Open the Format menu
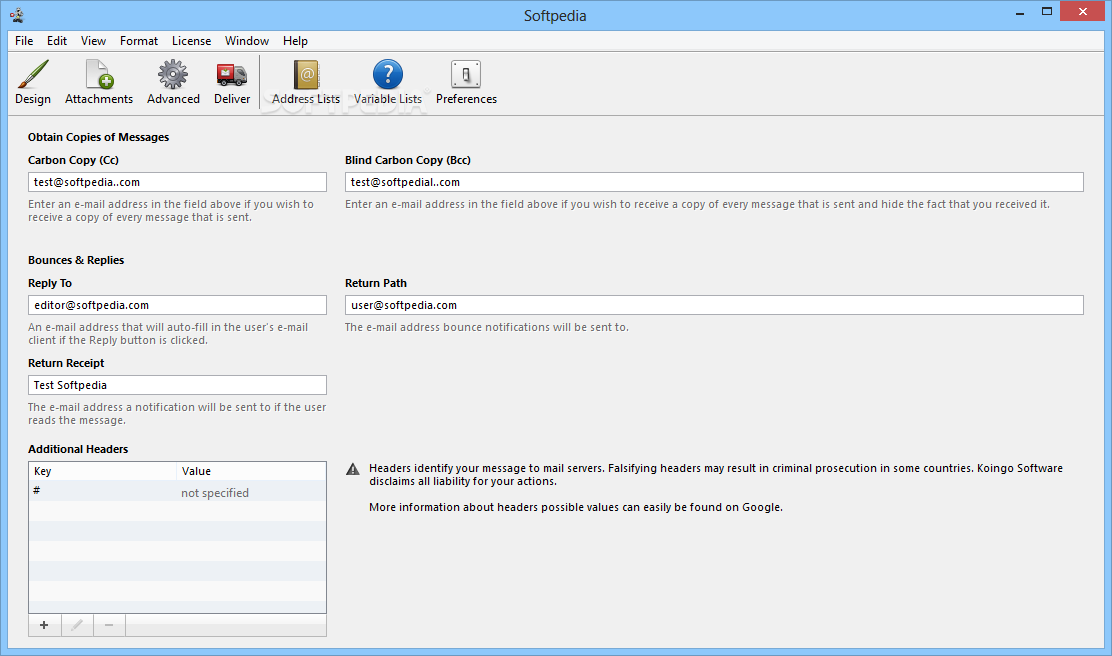The height and width of the screenshot is (656, 1112). (138, 40)
